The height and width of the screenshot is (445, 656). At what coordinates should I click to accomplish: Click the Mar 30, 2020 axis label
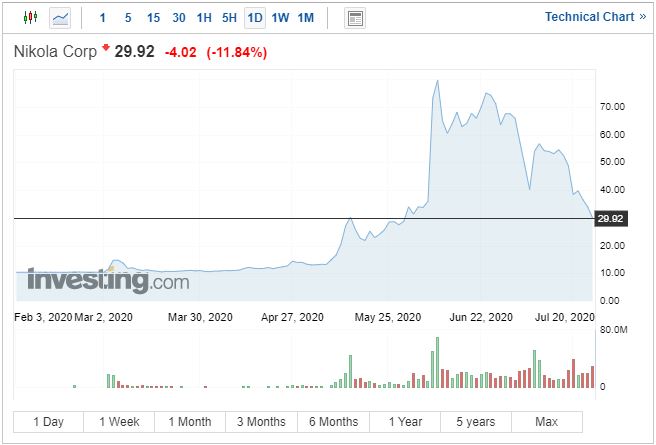point(200,317)
